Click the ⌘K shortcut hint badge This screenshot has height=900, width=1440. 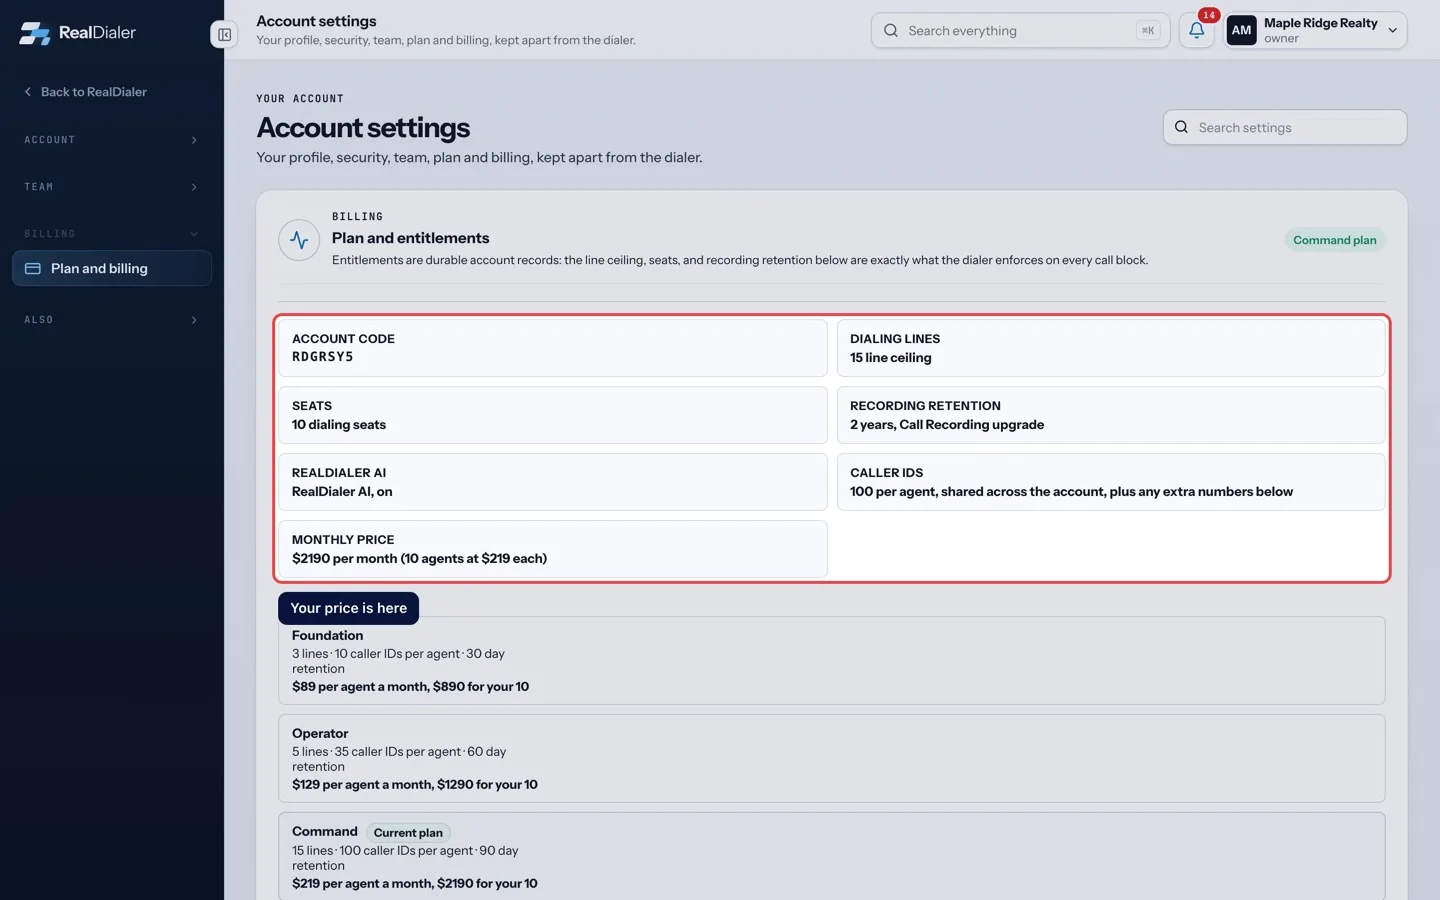tap(1148, 31)
